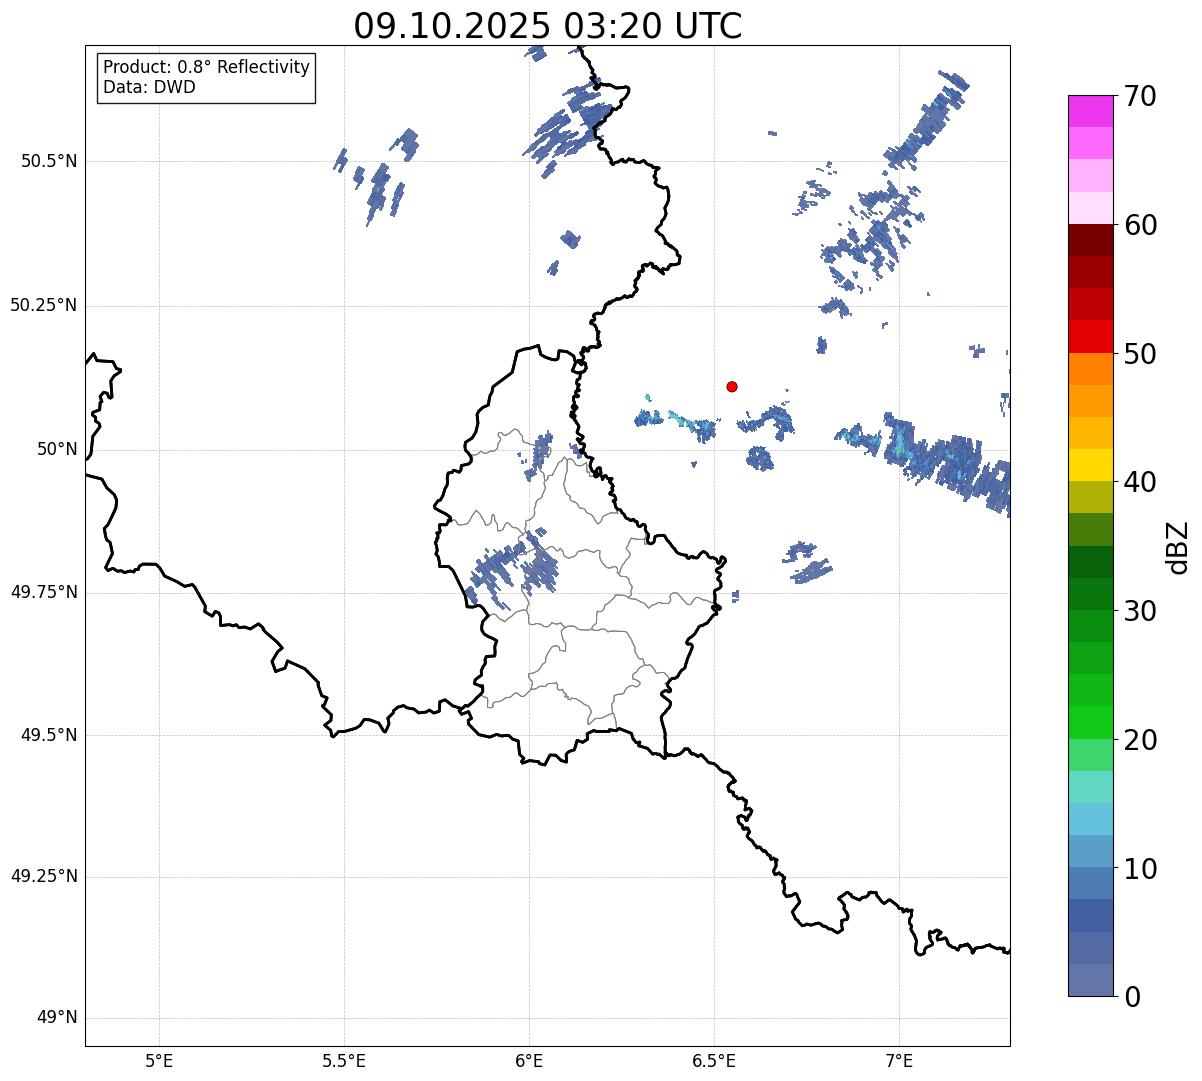
Task: Click the Data: DWD text
Action: 149,87
